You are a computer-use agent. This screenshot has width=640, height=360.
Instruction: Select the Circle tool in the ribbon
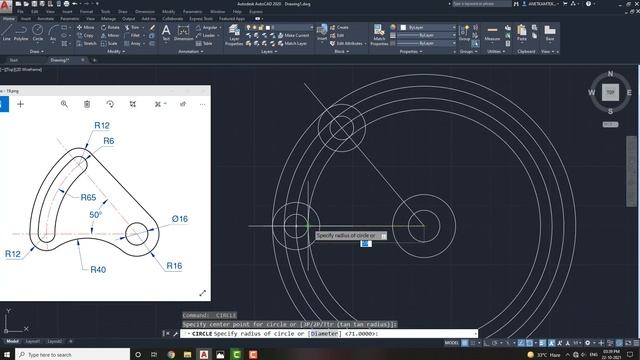point(38,32)
